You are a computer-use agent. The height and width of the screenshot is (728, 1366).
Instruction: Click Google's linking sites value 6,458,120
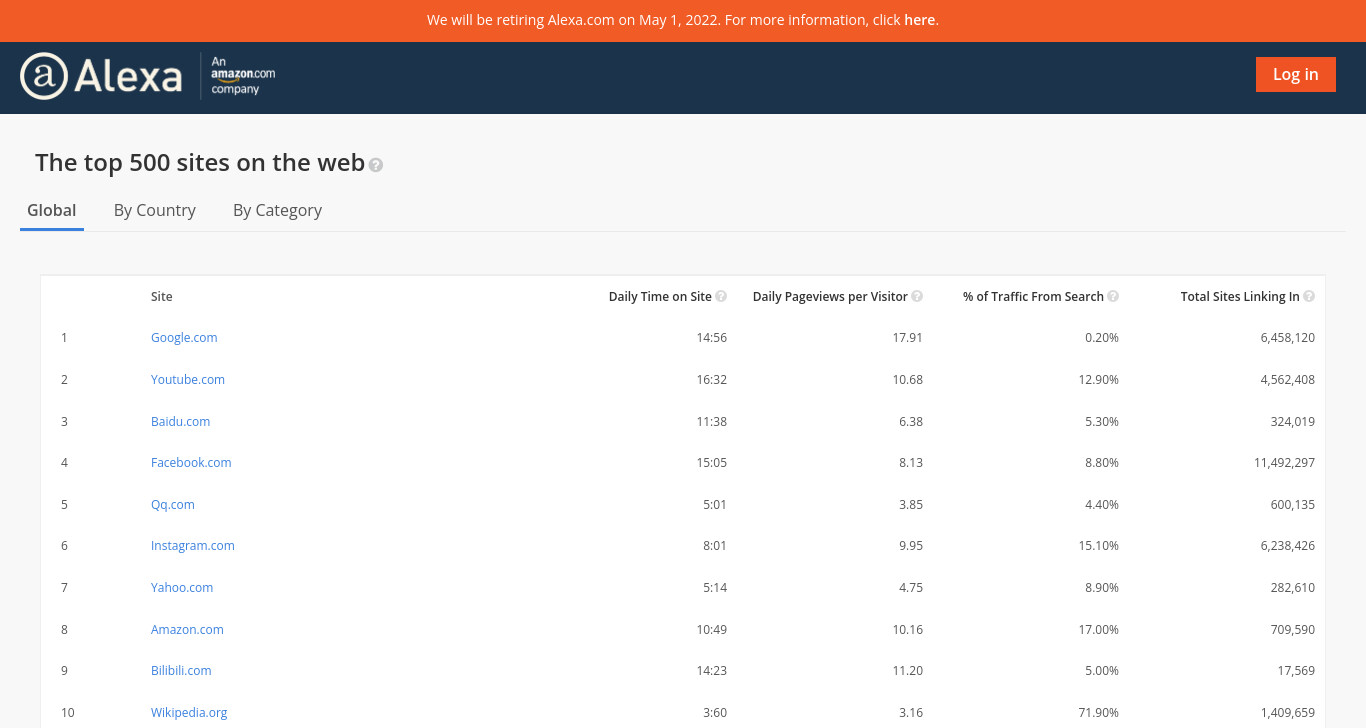(1288, 338)
